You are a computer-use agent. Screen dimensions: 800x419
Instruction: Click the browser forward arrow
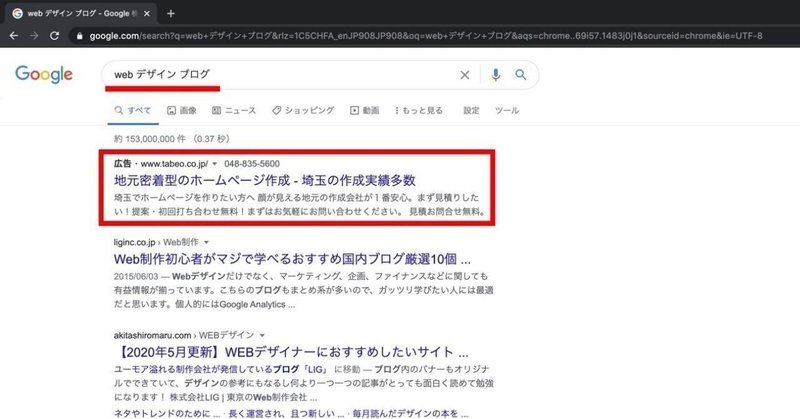click(34, 36)
